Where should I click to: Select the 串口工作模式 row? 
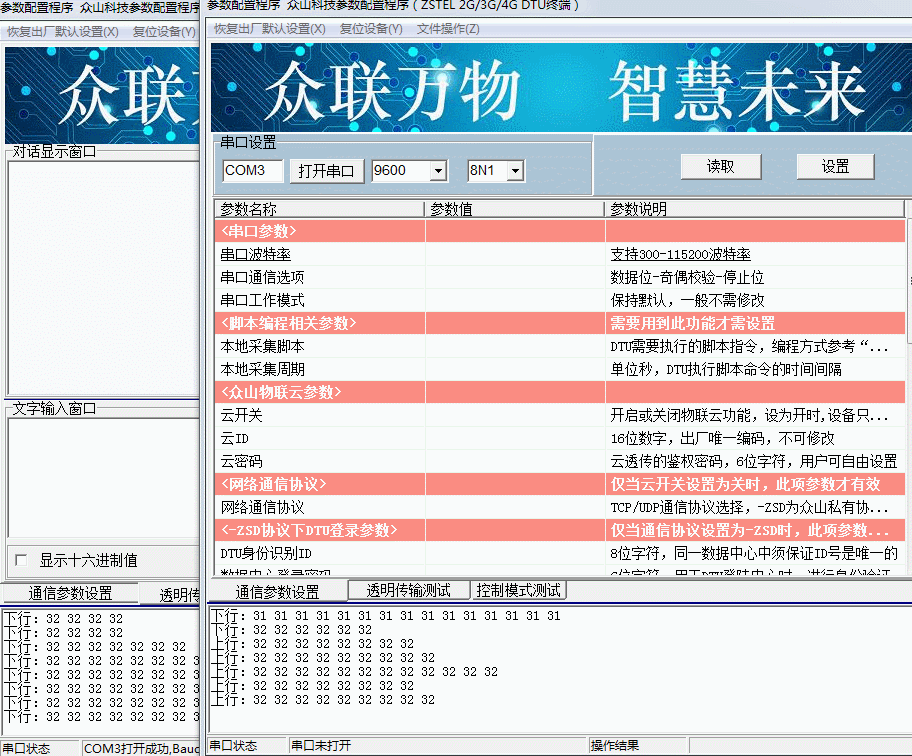[560, 300]
